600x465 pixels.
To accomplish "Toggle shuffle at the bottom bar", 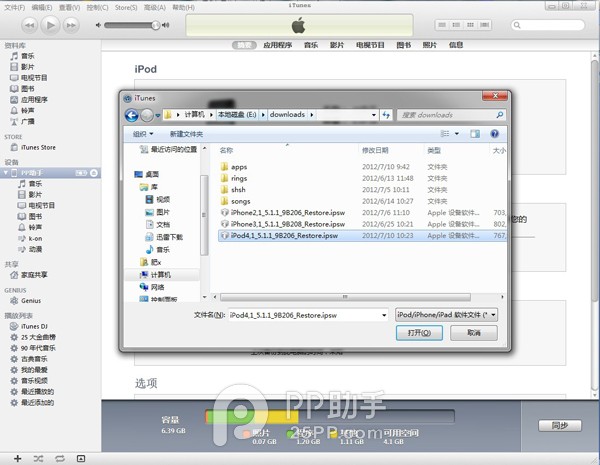I will [x=38, y=458].
